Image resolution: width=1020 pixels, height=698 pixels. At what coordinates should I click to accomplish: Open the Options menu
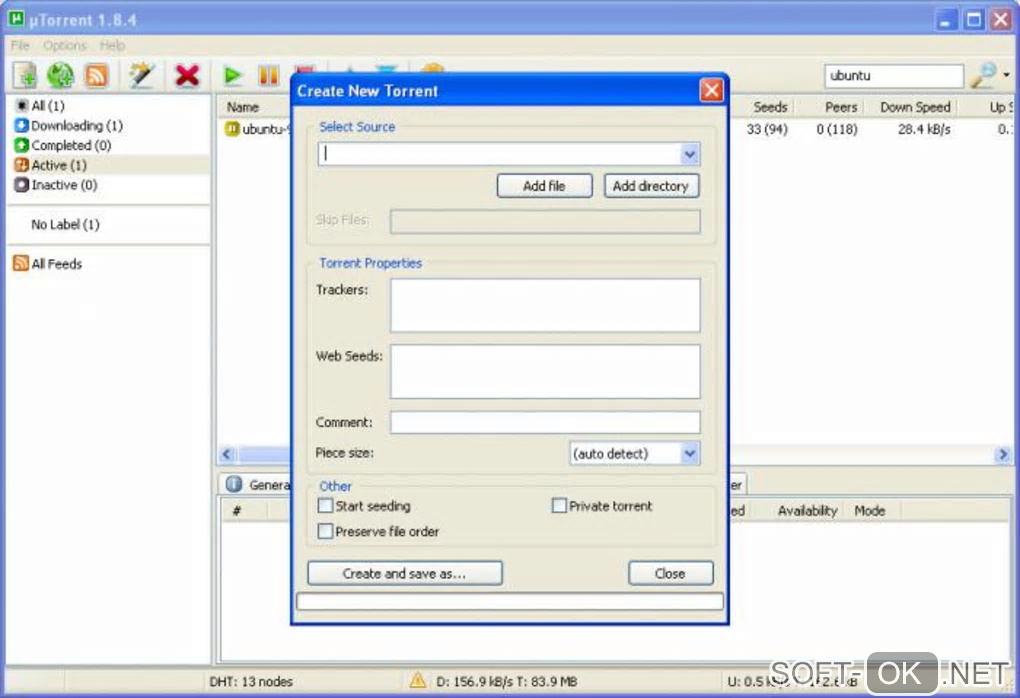[65, 46]
